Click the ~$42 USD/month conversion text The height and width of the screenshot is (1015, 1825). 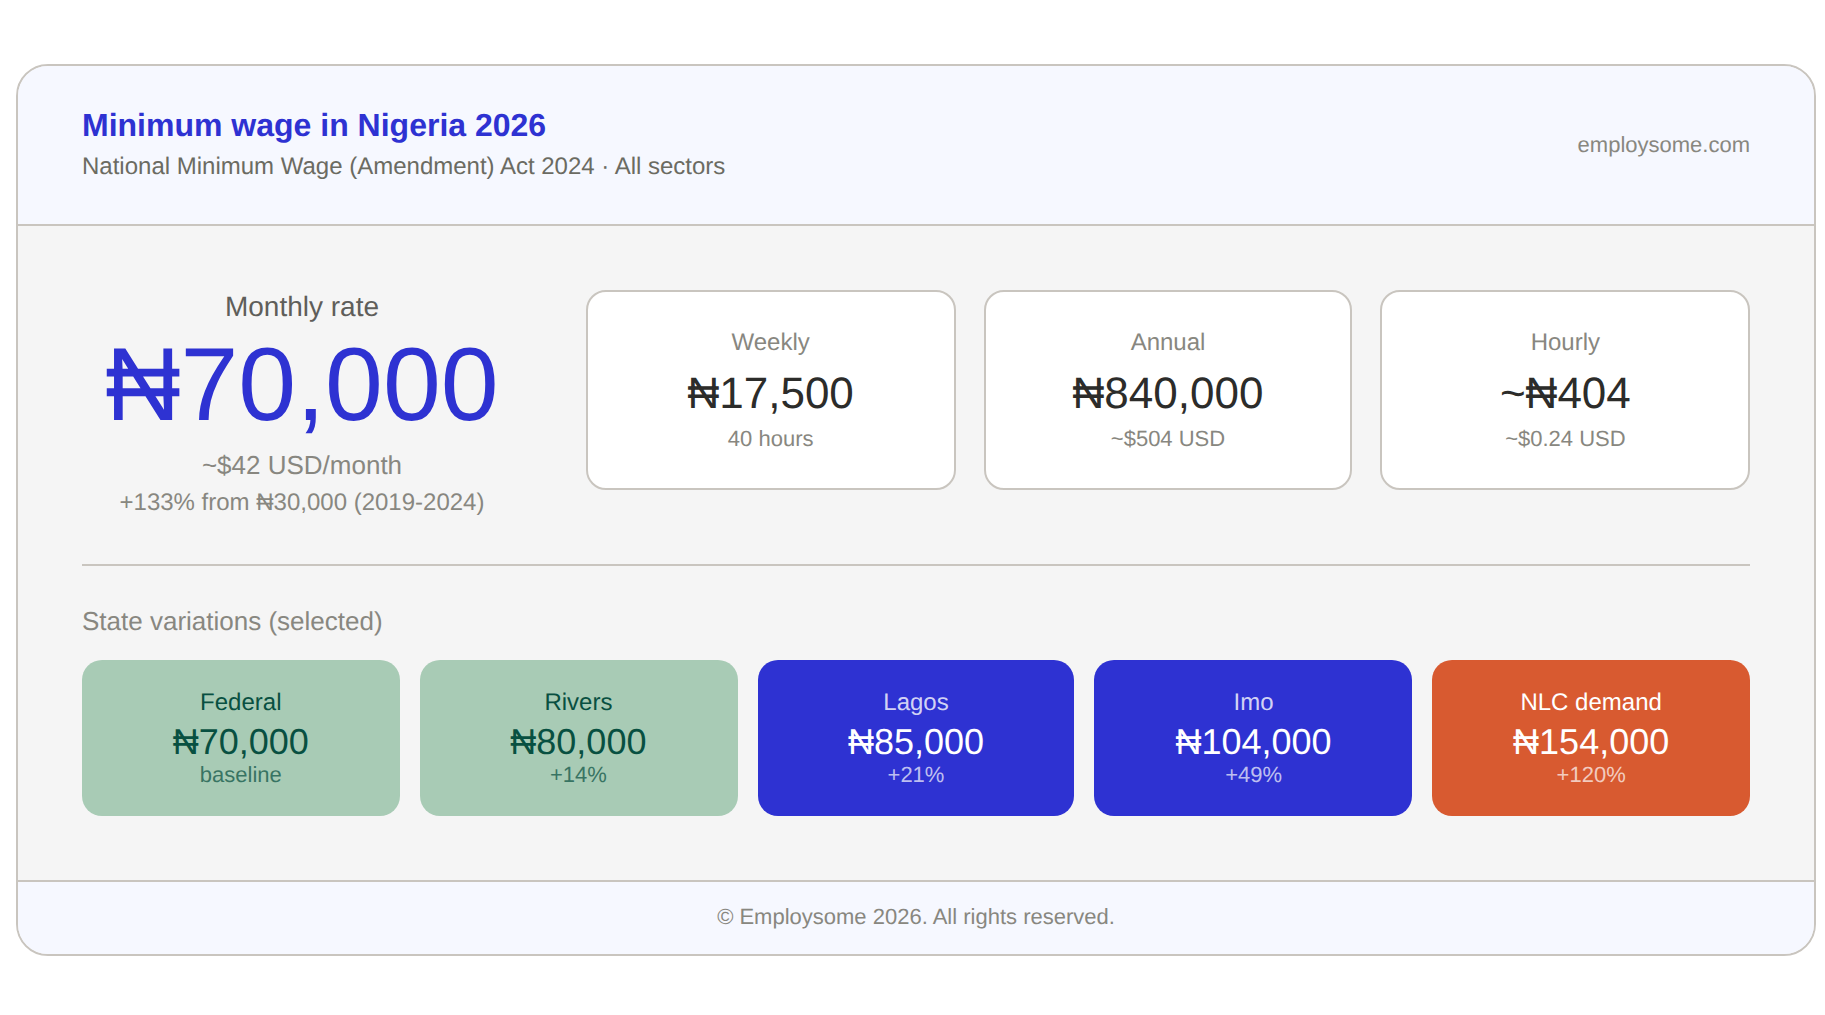(x=302, y=465)
